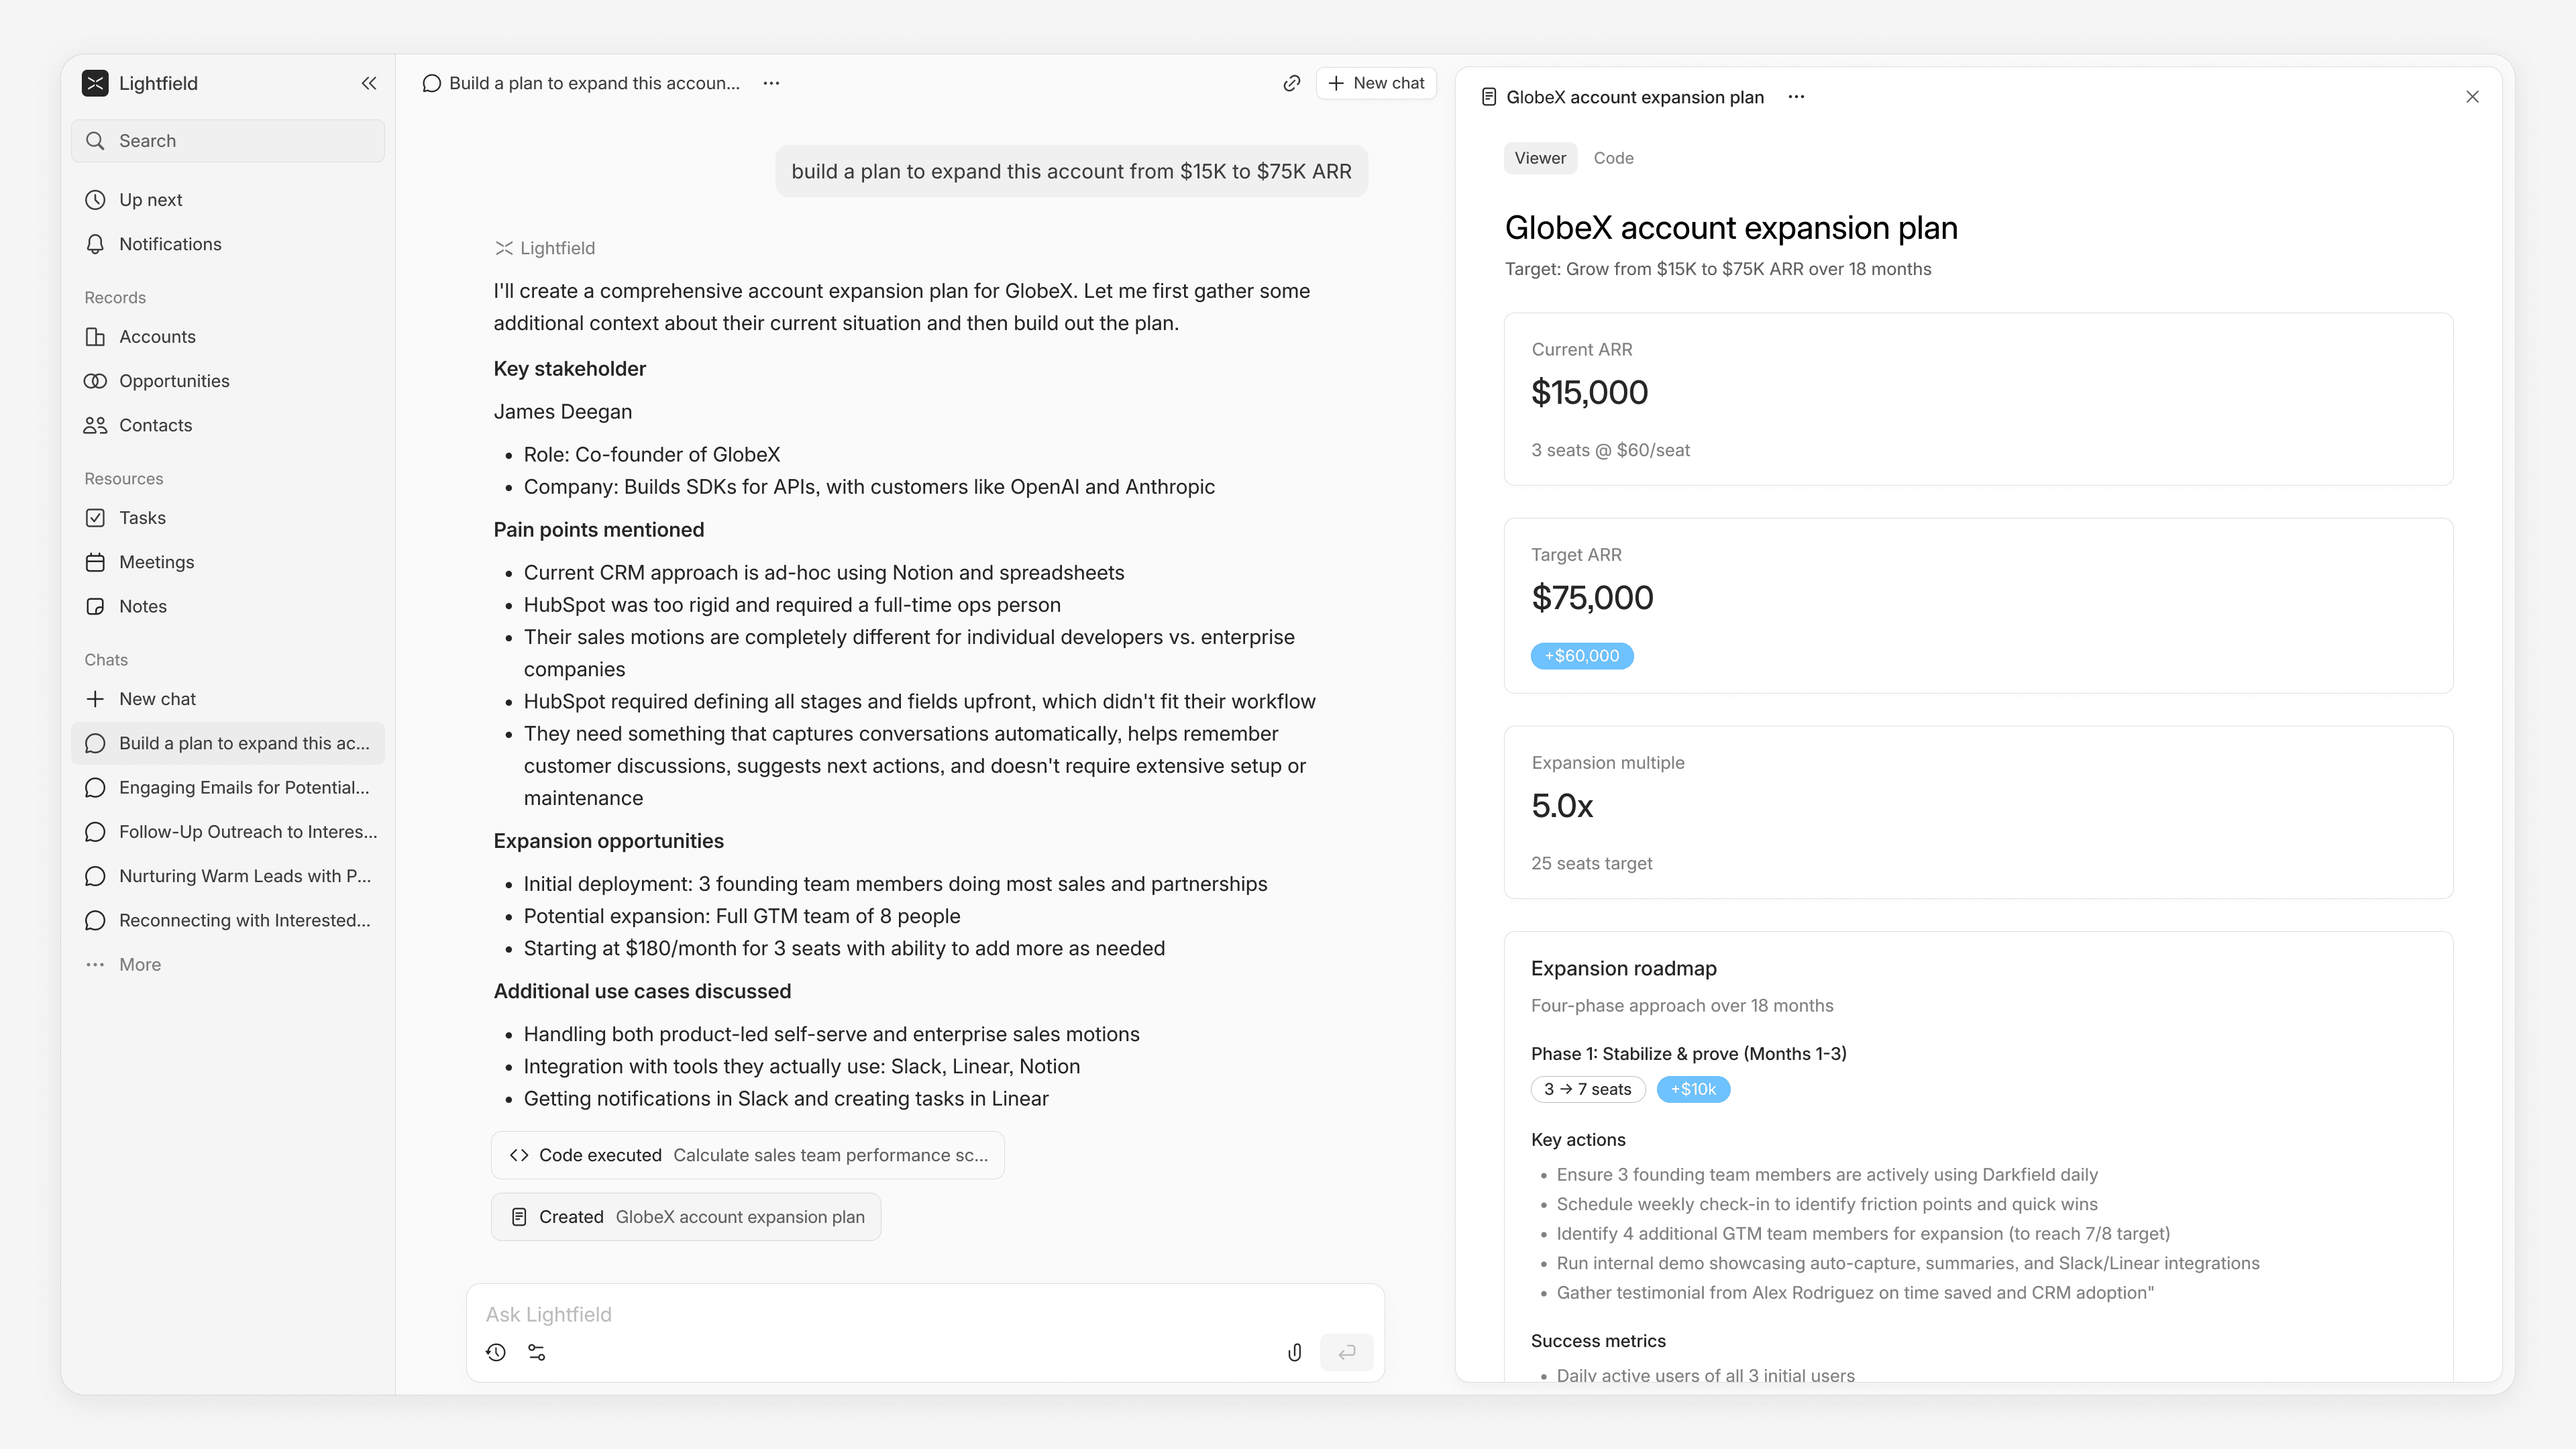Image resolution: width=2576 pixels, height=1449 pixels.
Task: Open Tasks from the Resources section
Action: [x=142, y=518]
